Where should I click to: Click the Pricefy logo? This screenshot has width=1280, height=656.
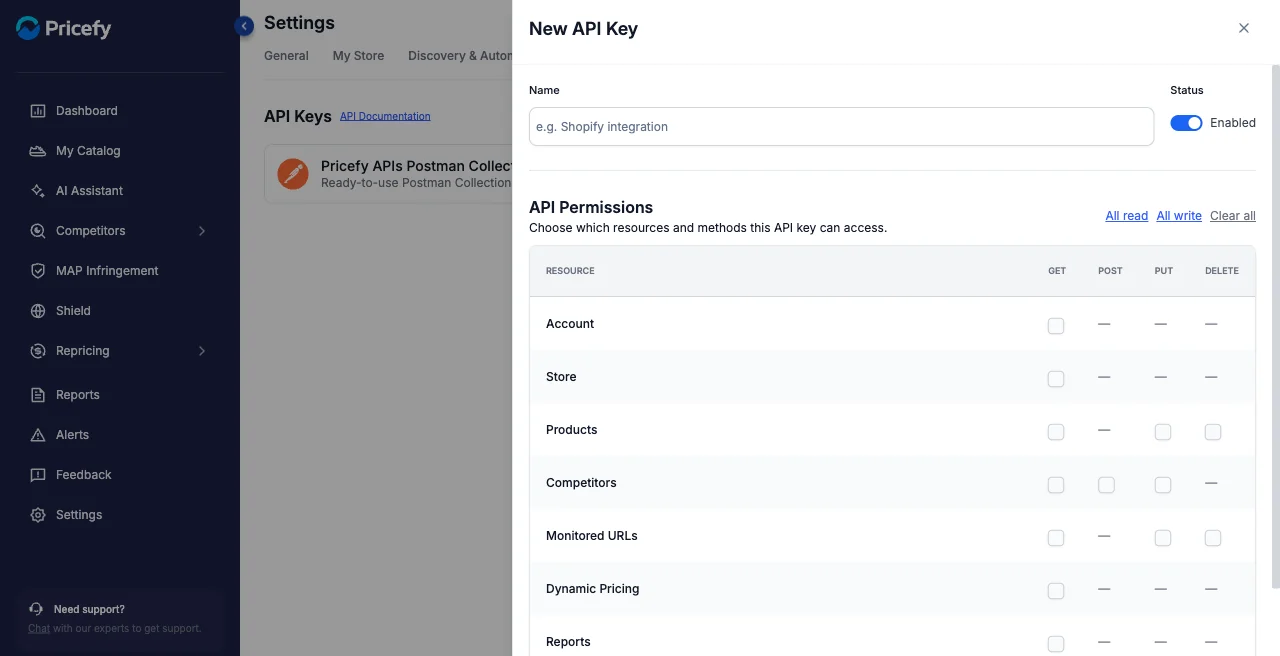click(63, 28)
